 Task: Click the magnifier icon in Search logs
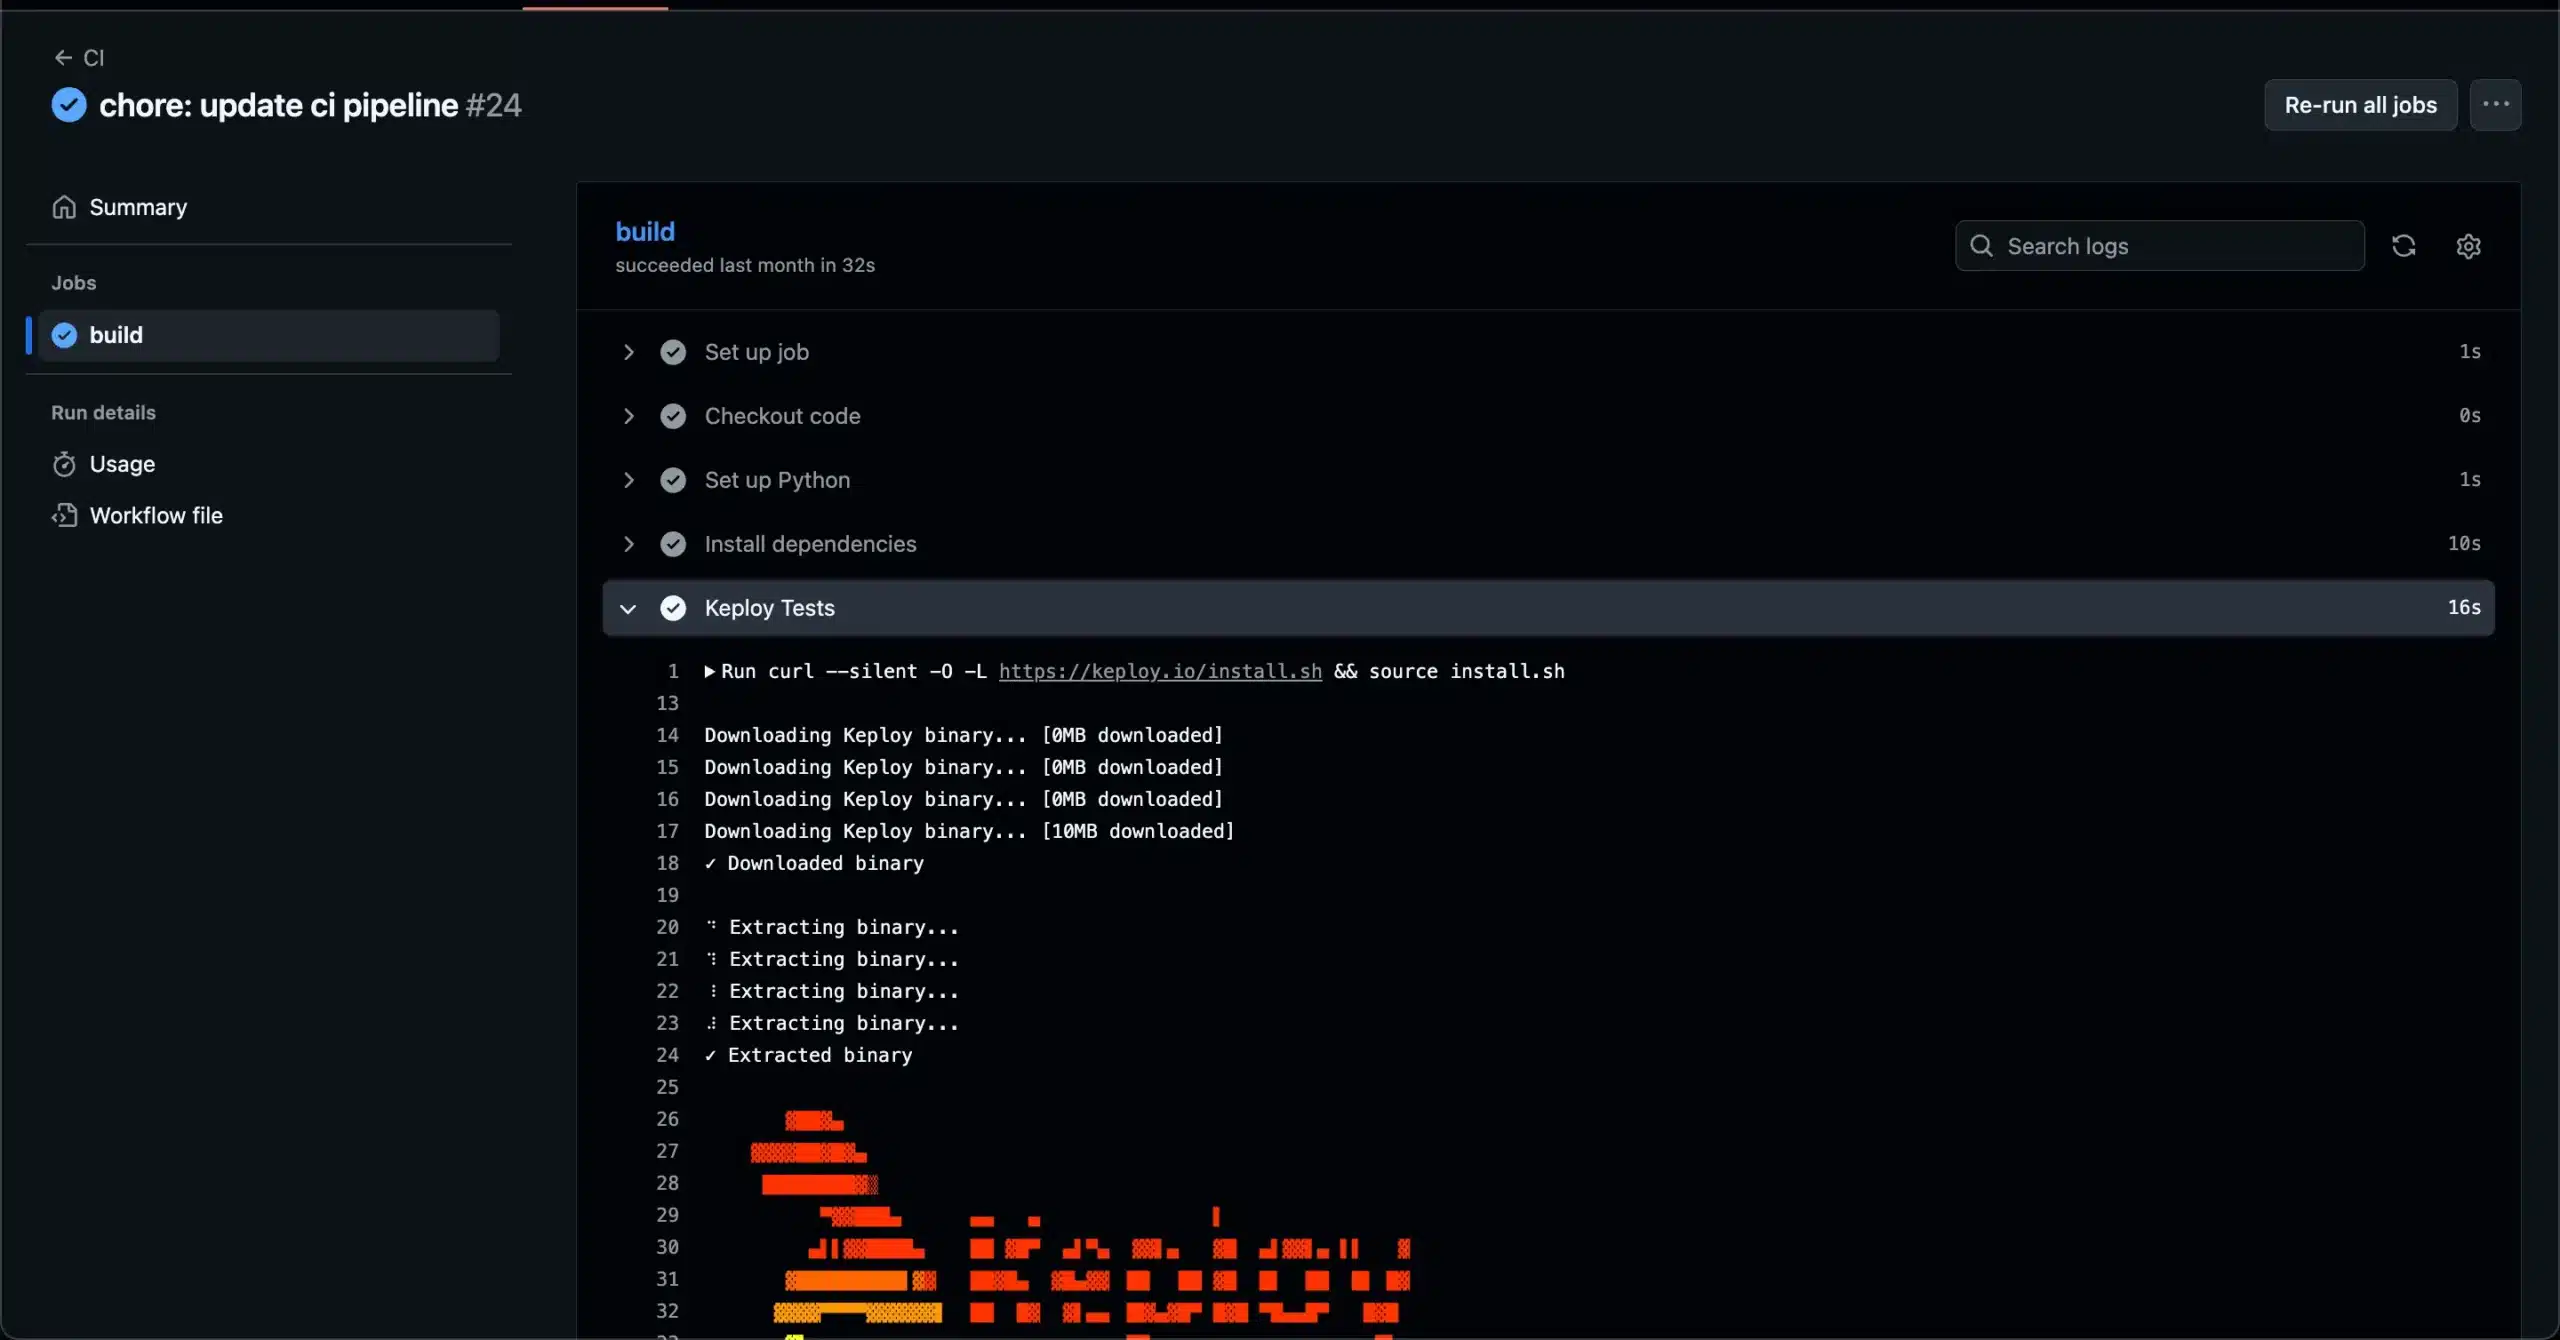[x=1981, y=246]
